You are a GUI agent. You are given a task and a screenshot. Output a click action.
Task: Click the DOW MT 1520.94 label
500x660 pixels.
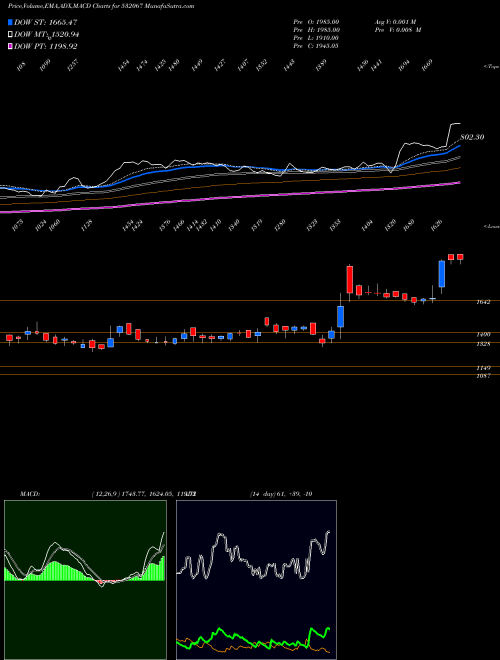[47, 35]
